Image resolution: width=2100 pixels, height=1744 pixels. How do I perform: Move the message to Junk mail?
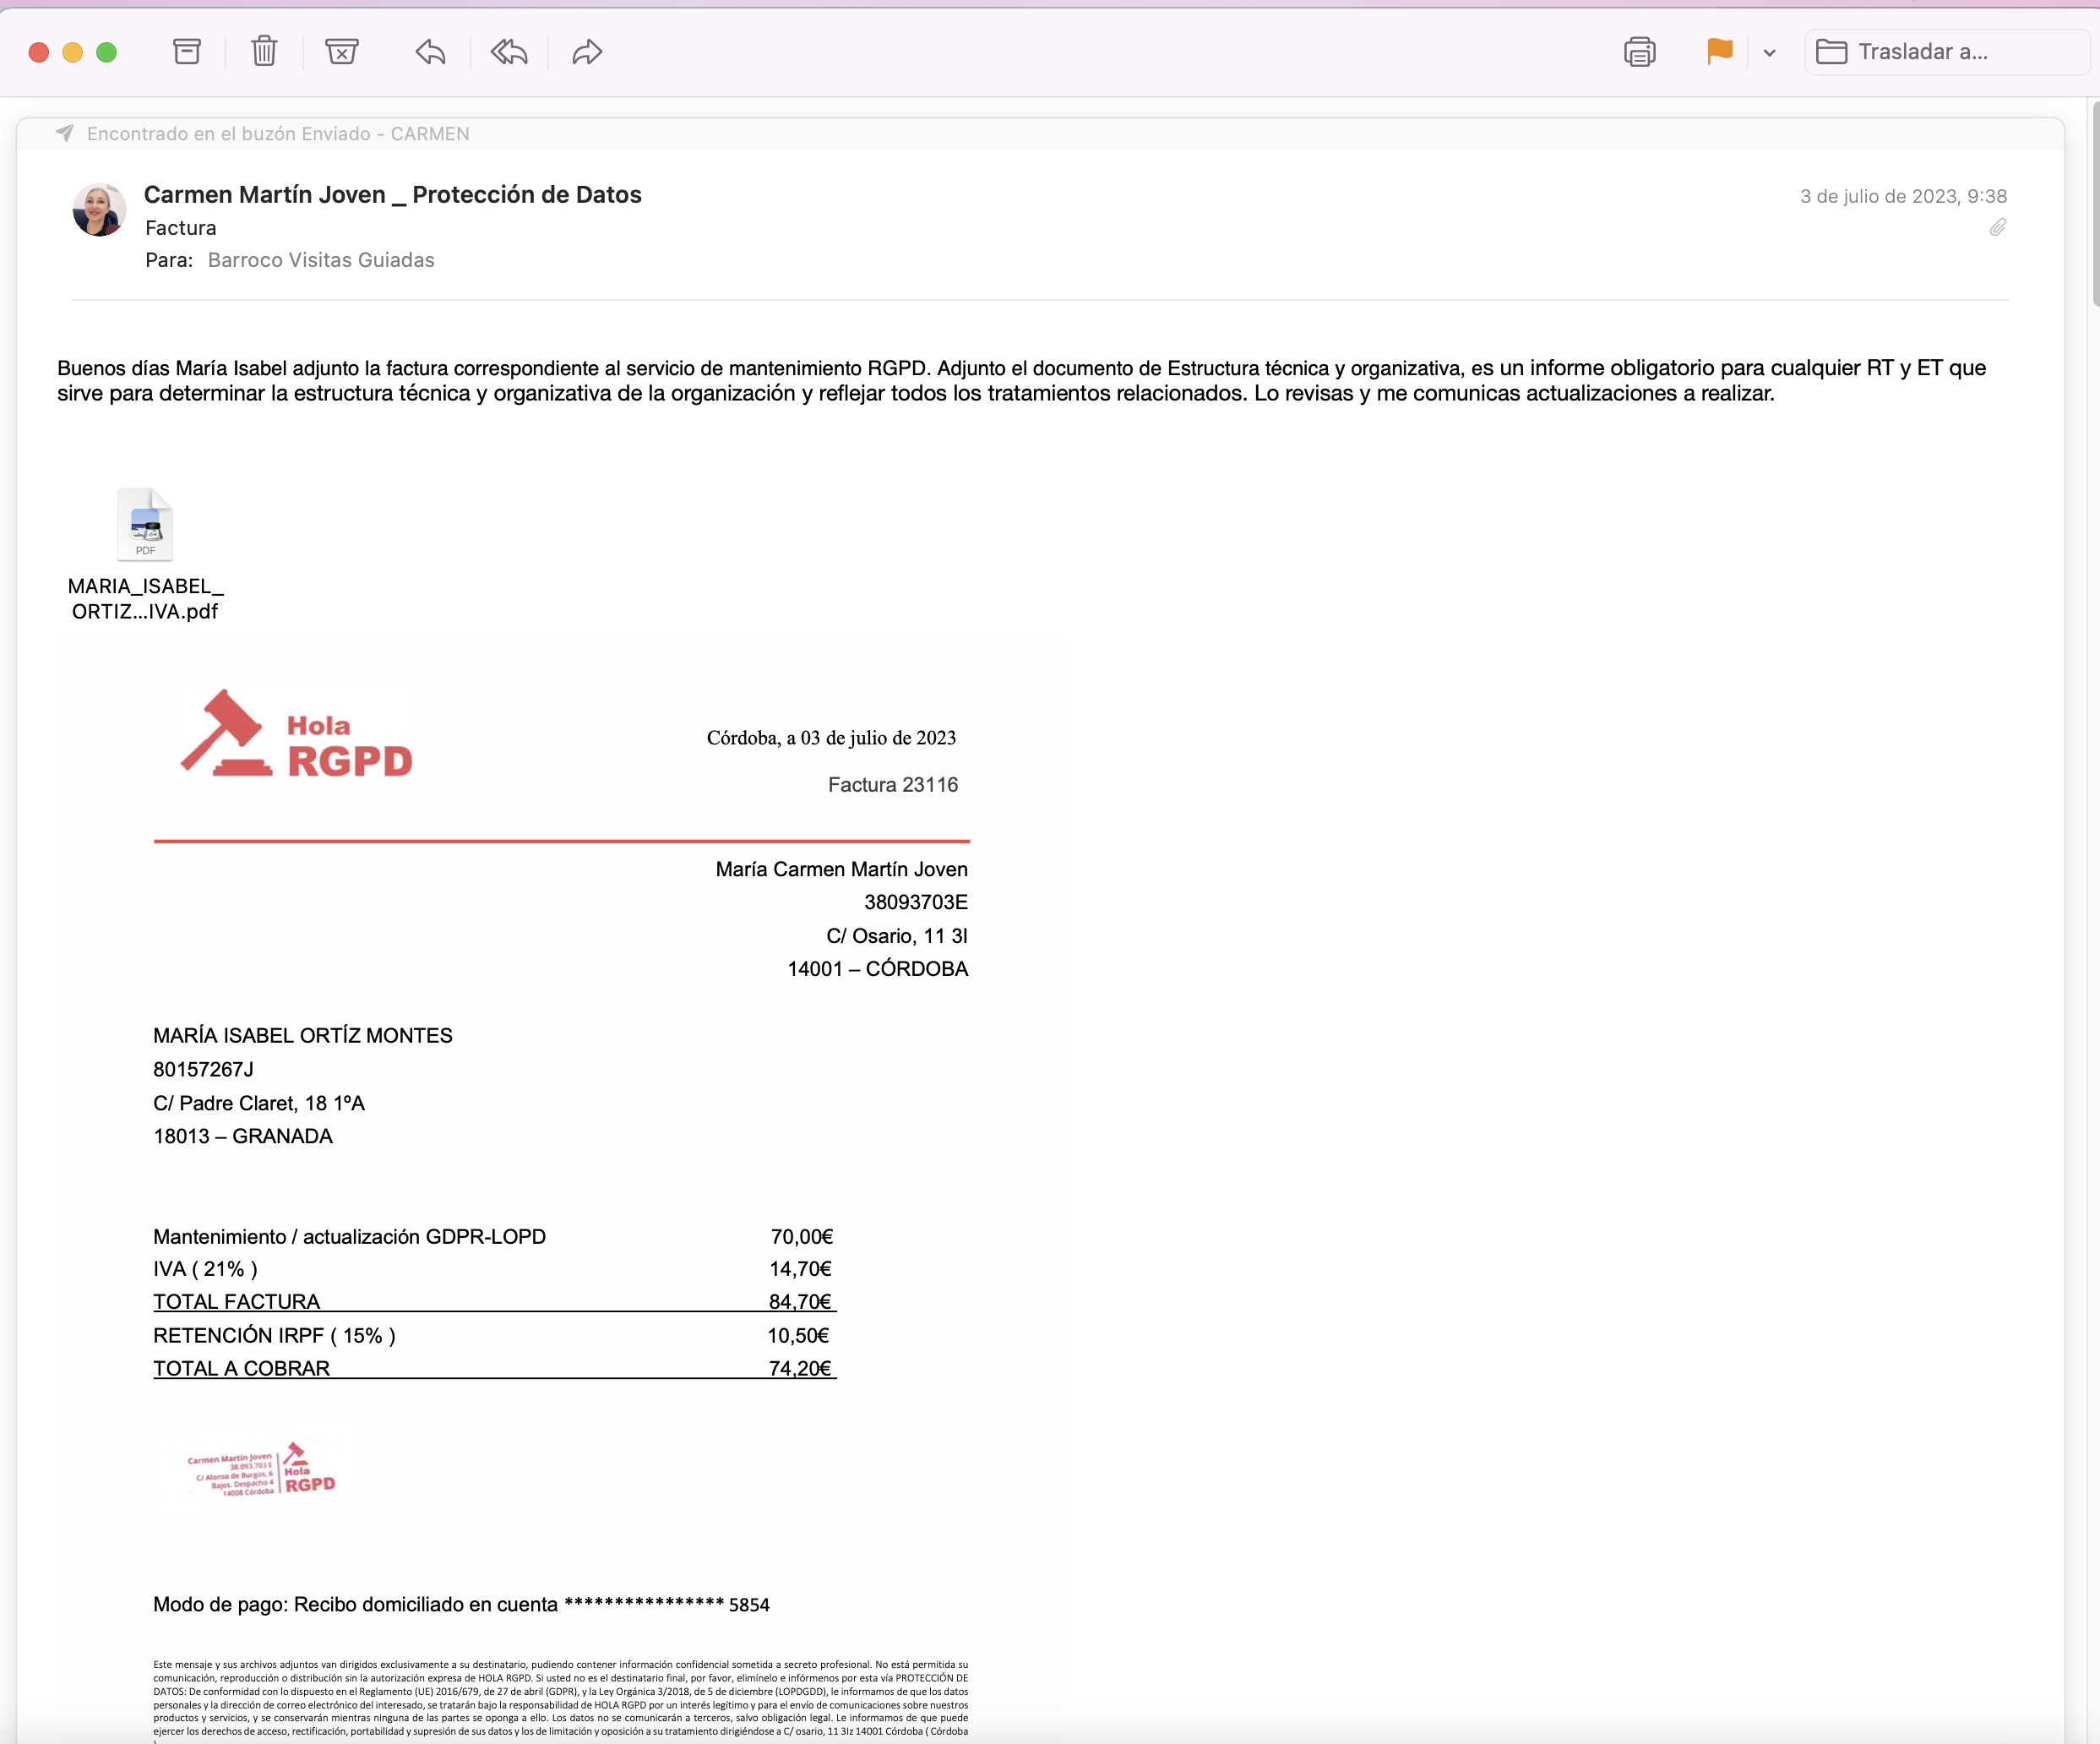coord(342,52)
